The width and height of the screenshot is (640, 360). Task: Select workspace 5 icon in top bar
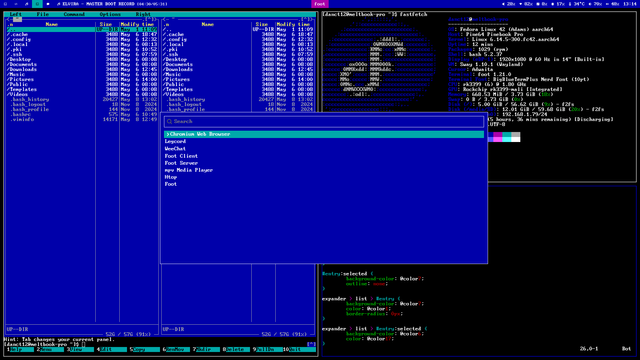[x=48, y=4]
